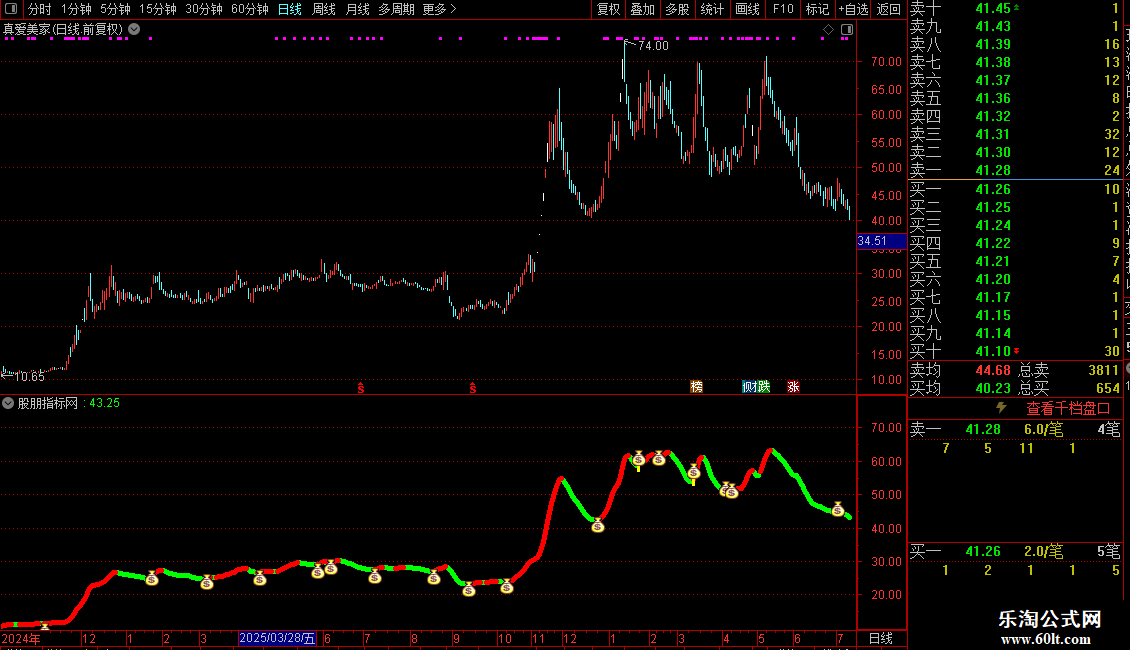Open the 多股 multi-stock view
The image size is (1130, 650).
(x=677, y=9)
